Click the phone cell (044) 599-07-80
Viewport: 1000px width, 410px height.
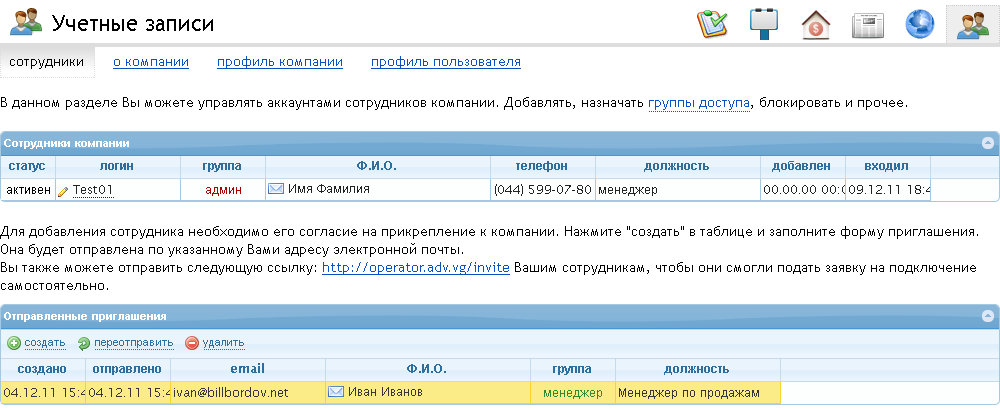[543, 189]
